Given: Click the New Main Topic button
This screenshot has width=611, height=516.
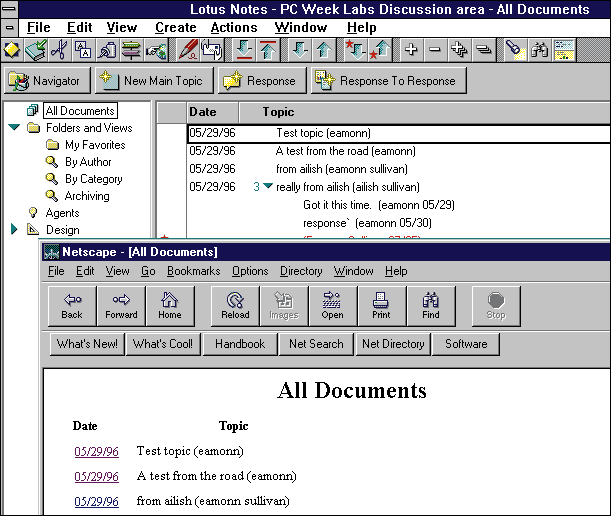Looking at the screenshot, I should point(154,81).
